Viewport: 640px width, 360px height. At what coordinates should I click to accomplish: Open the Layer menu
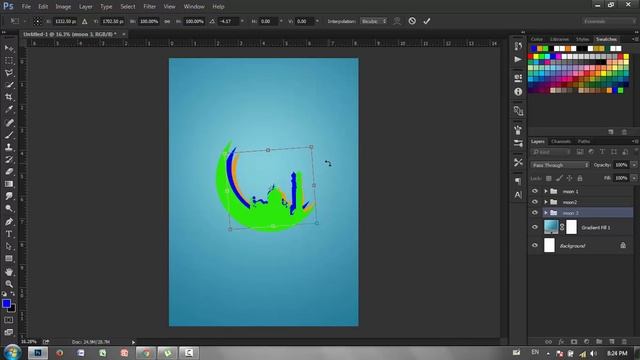(85, 7)
